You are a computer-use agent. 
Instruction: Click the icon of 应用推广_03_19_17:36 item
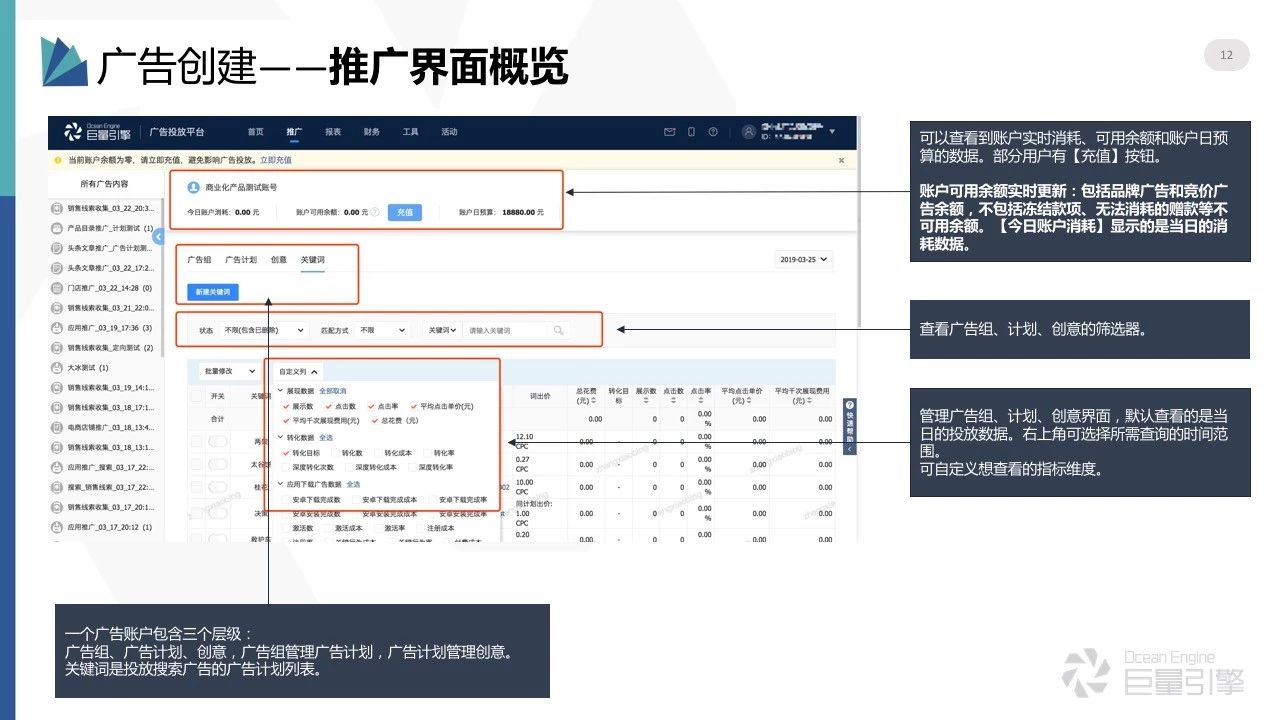coord(57,327)
